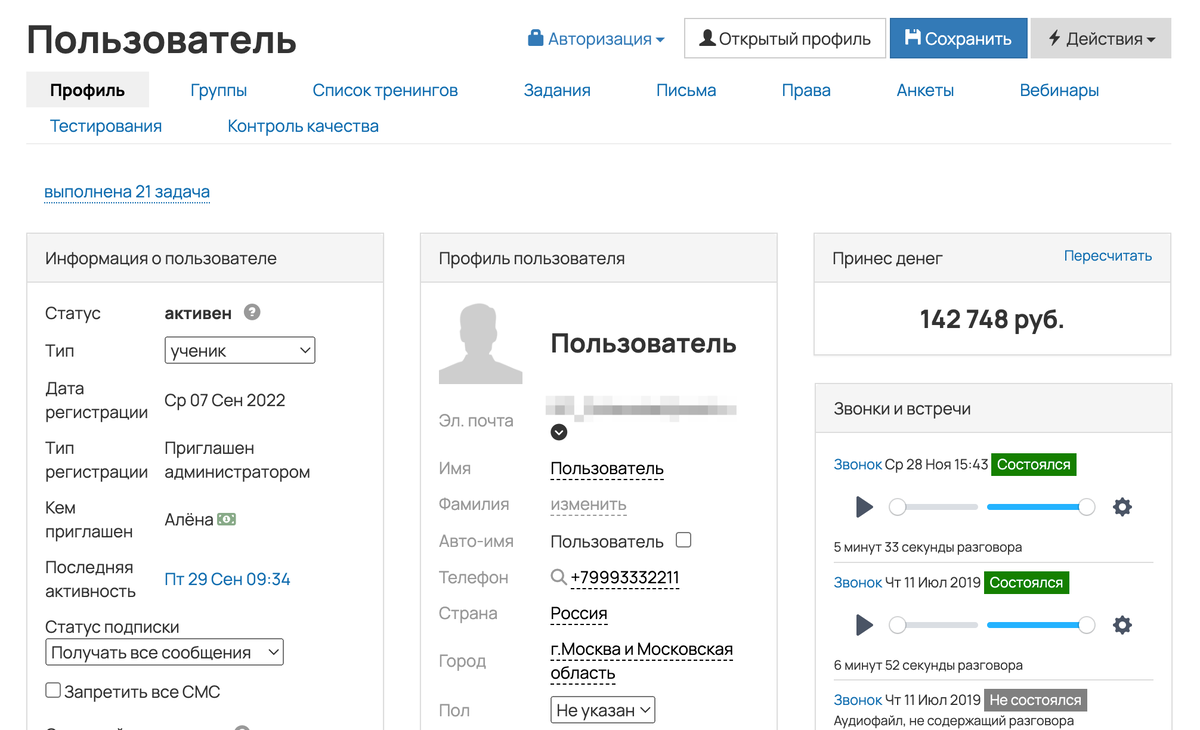Click the question mark beside status 'активен'

251,312
